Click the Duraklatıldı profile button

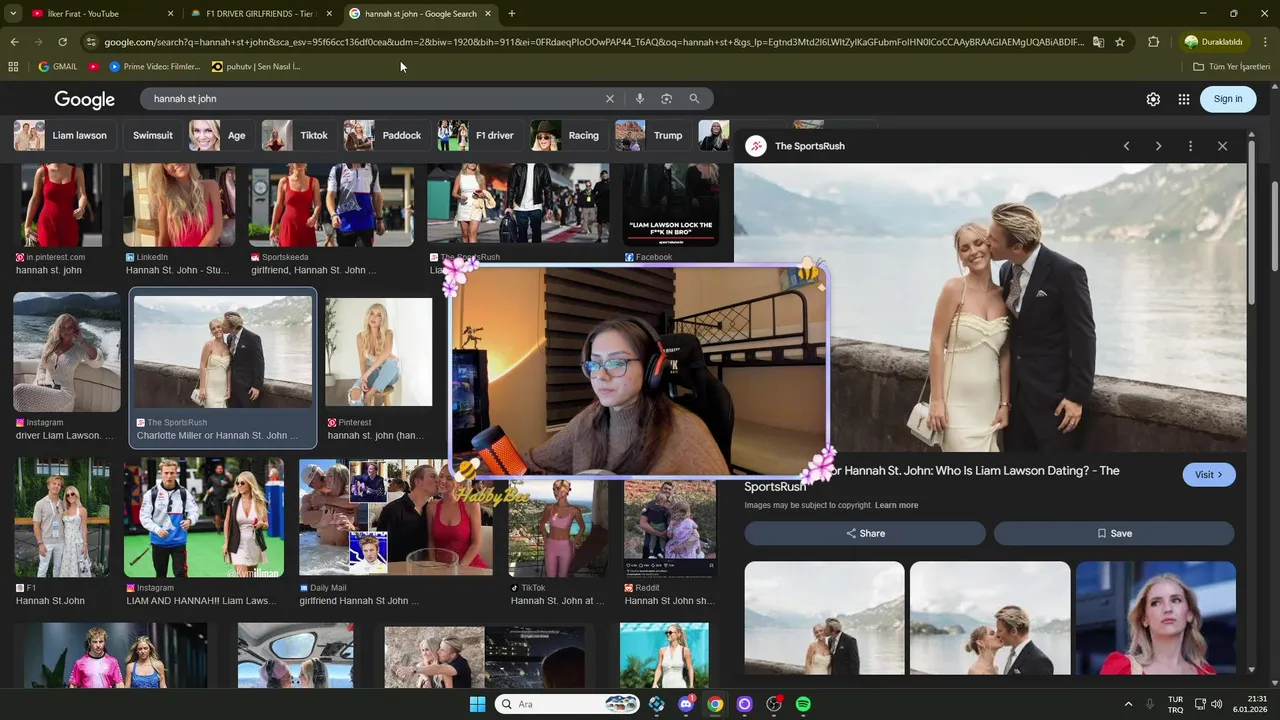coord(1214,42)
